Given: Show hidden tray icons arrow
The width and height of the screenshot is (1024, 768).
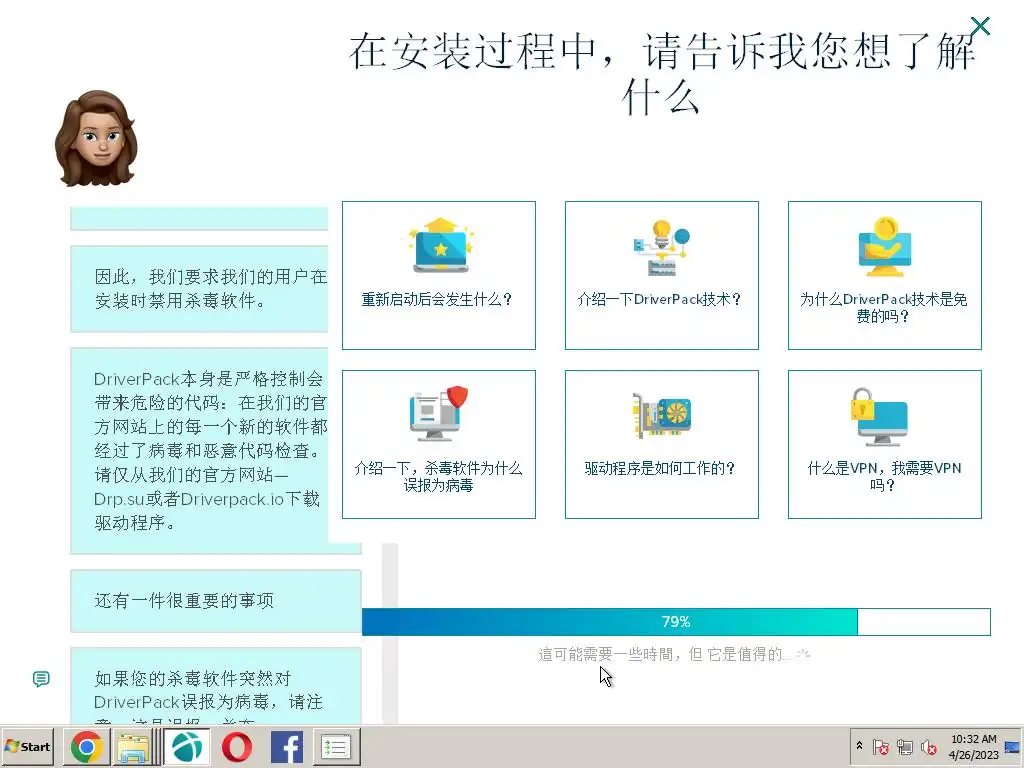Looking at the screenshot, I should coord(859,746).
